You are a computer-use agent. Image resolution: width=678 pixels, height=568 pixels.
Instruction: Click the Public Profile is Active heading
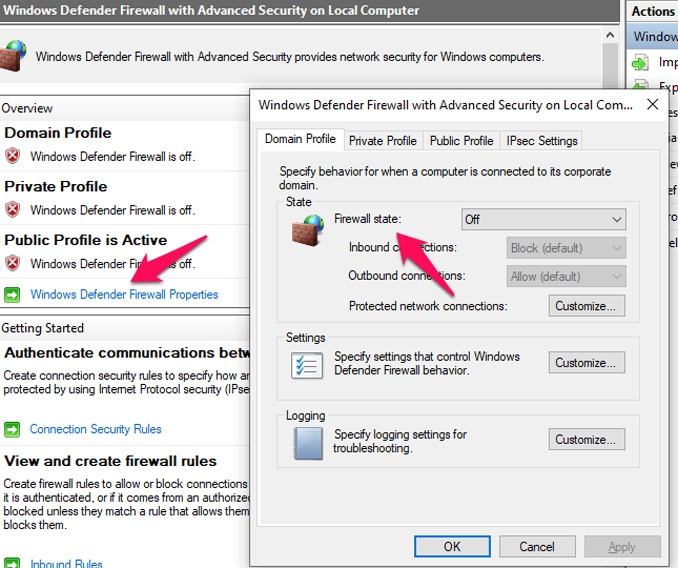click(86, 240)
